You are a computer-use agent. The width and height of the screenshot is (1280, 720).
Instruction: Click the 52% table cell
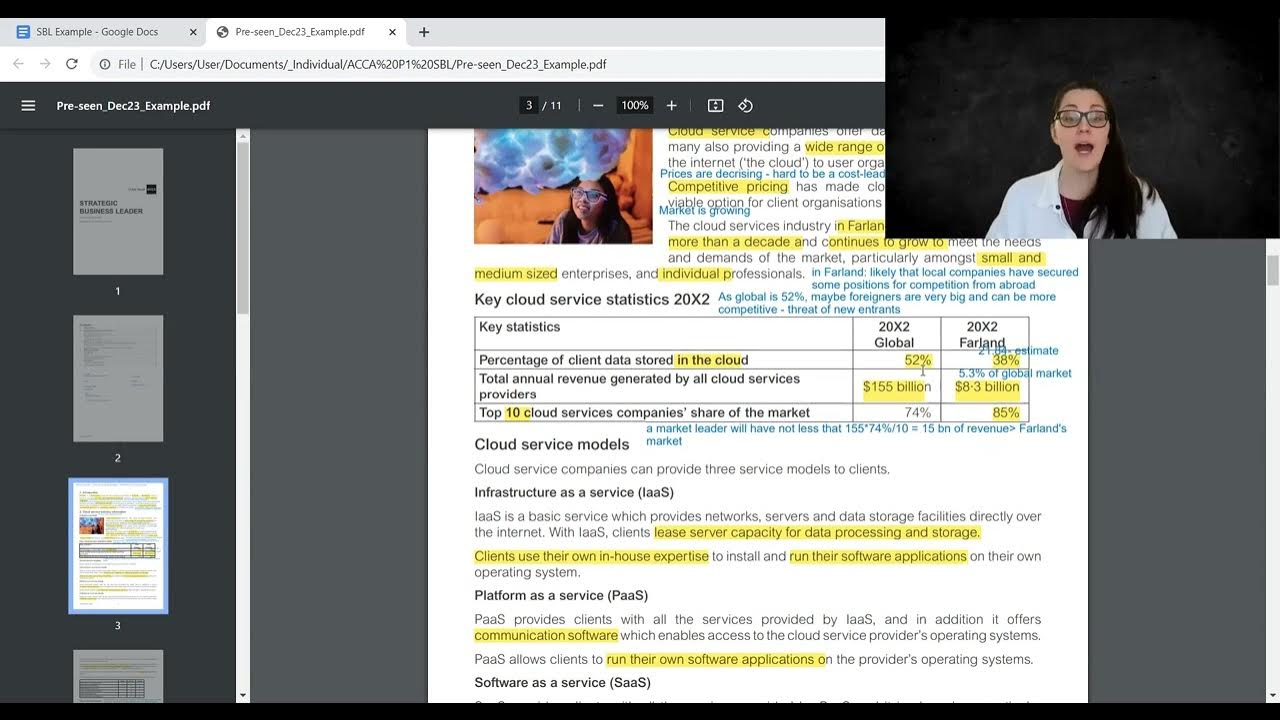coord(897,360)
